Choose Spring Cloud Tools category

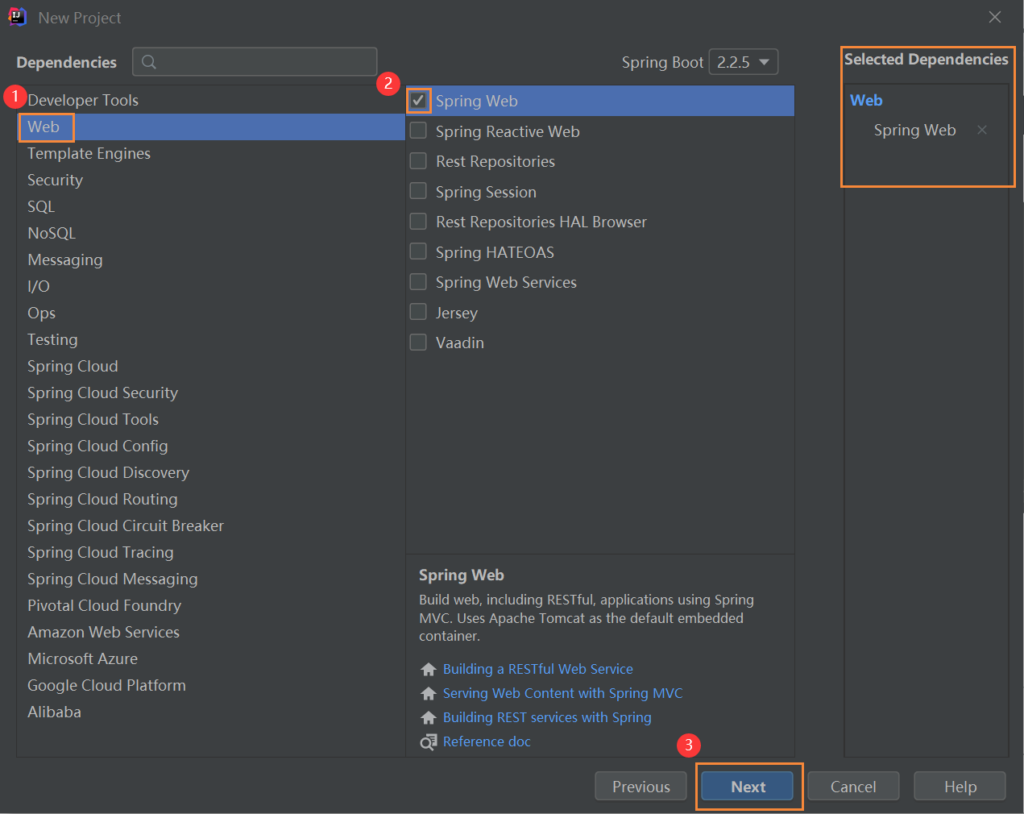click(211, 419)
